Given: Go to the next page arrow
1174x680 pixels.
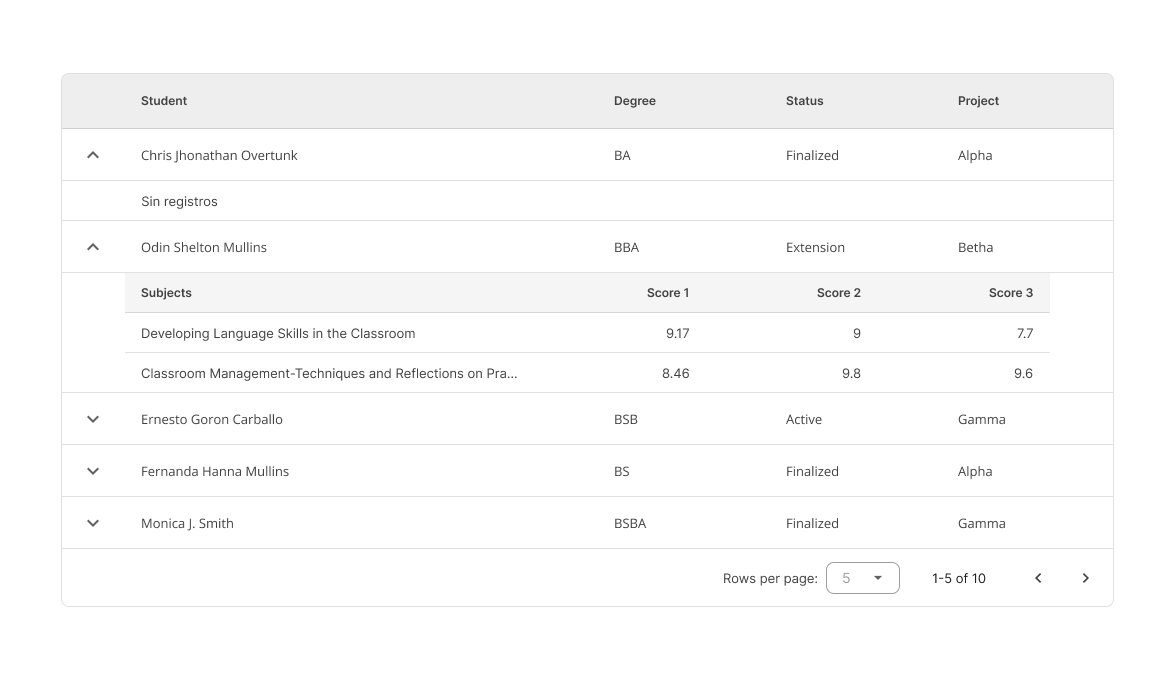Looking at the screenshot, I should coord(1085,578).
